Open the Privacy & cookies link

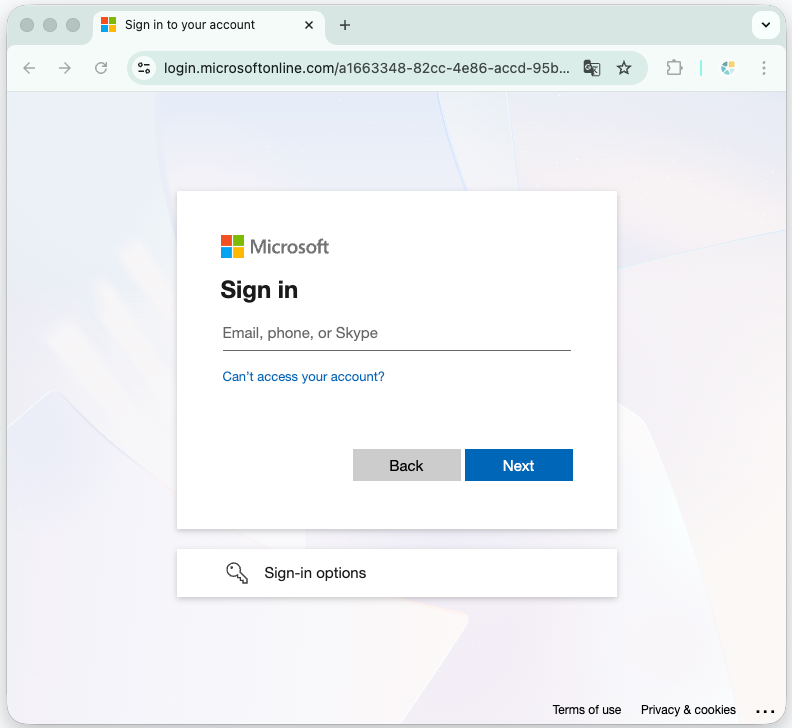coord(688,710)
